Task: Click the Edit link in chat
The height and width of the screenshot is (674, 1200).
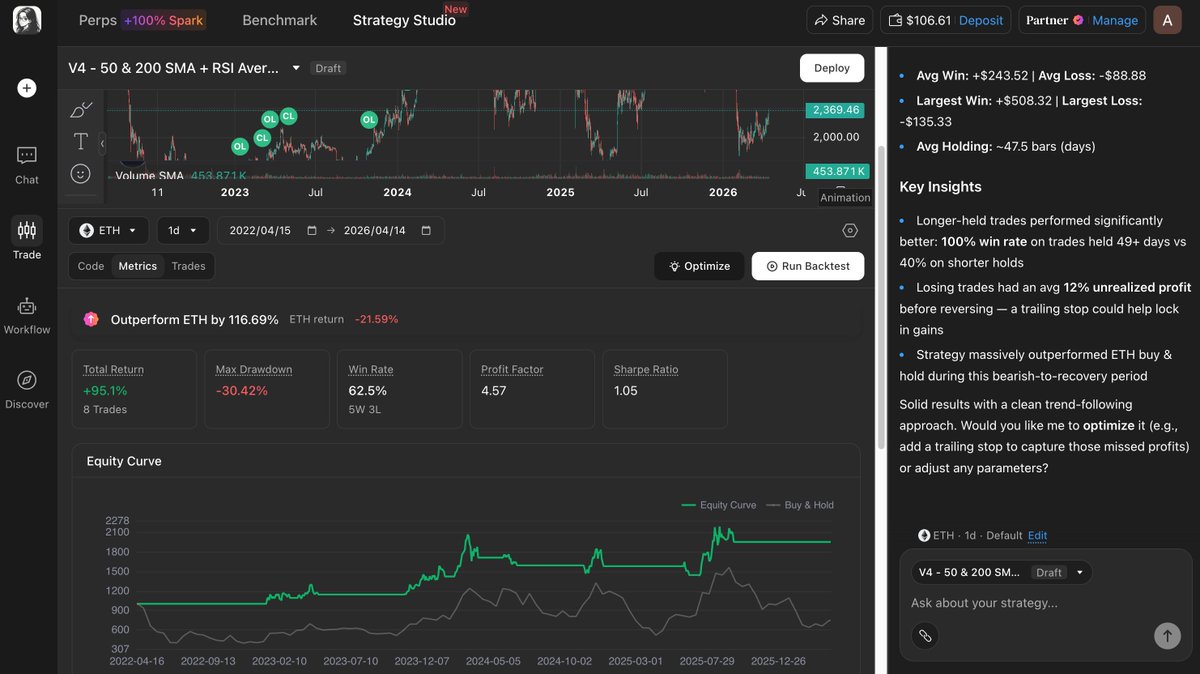Action: pos(1037,535)
